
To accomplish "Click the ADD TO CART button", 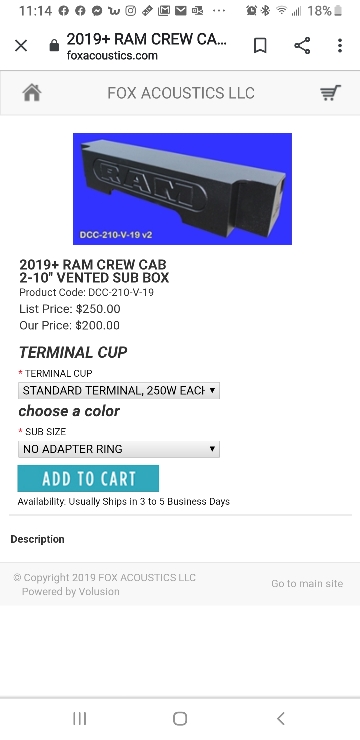I will click(88, 479).
